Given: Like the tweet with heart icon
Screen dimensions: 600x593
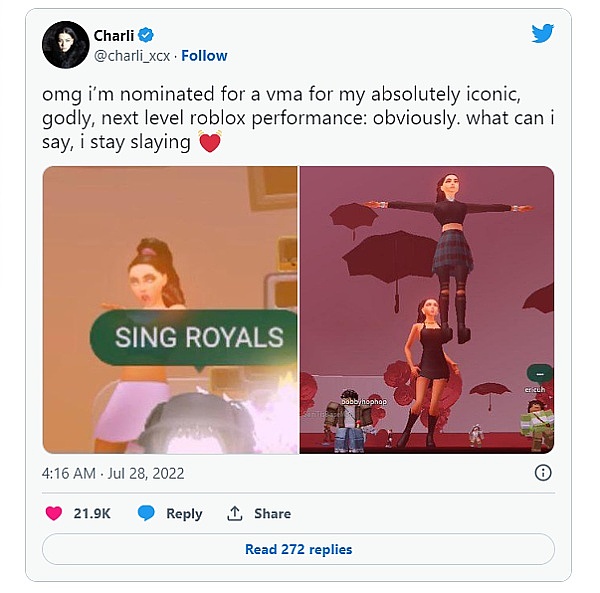Looking at the screenshot, I should coord(54,513).
